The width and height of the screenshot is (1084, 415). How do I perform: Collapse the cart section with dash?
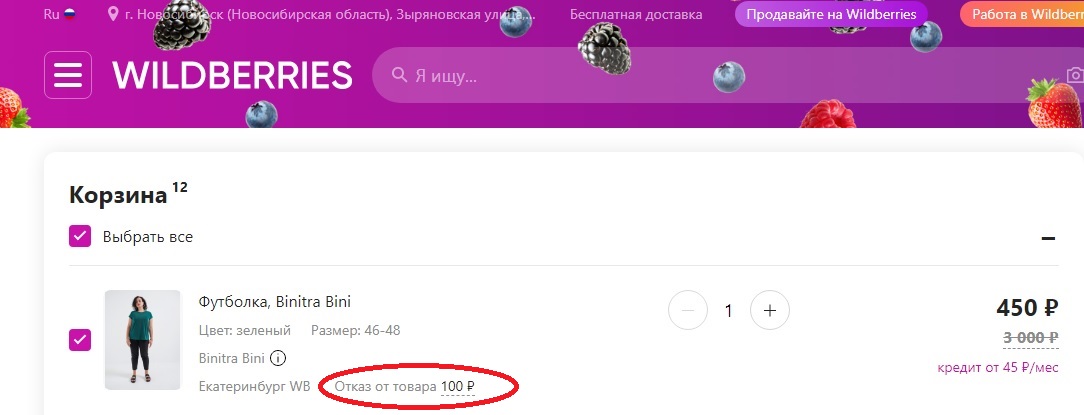[x=1048, y=239]
